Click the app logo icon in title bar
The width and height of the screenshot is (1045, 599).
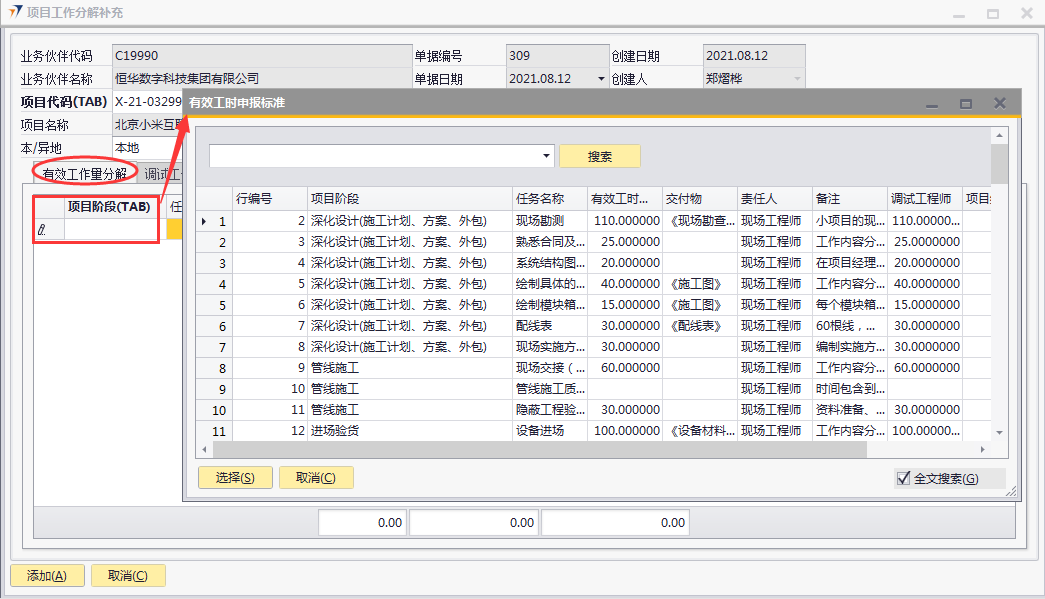click(15, 13)
